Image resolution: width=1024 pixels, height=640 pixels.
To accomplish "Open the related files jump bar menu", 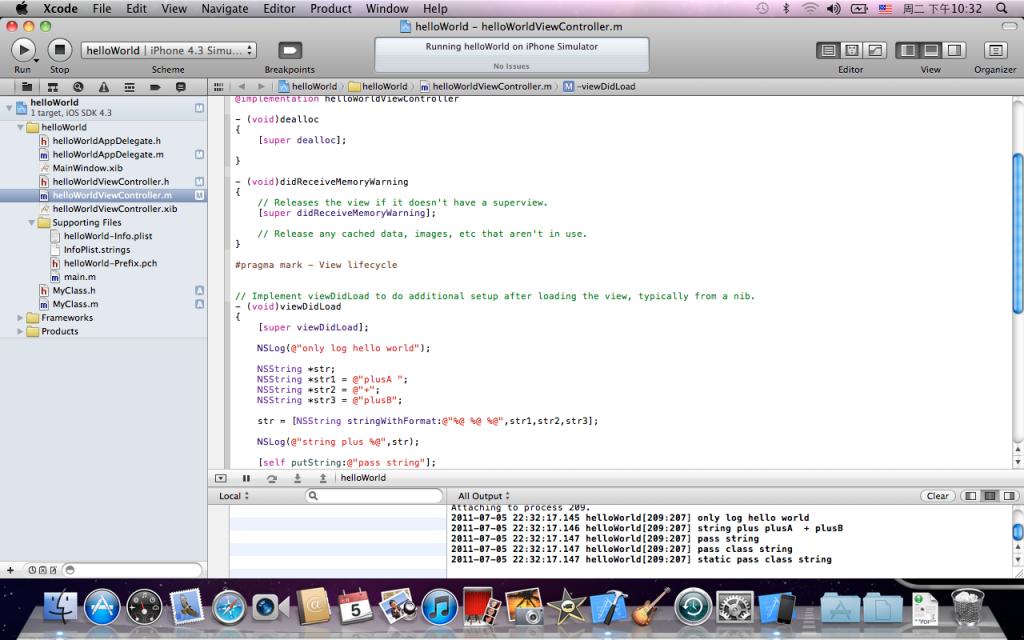I will (219, 86).
